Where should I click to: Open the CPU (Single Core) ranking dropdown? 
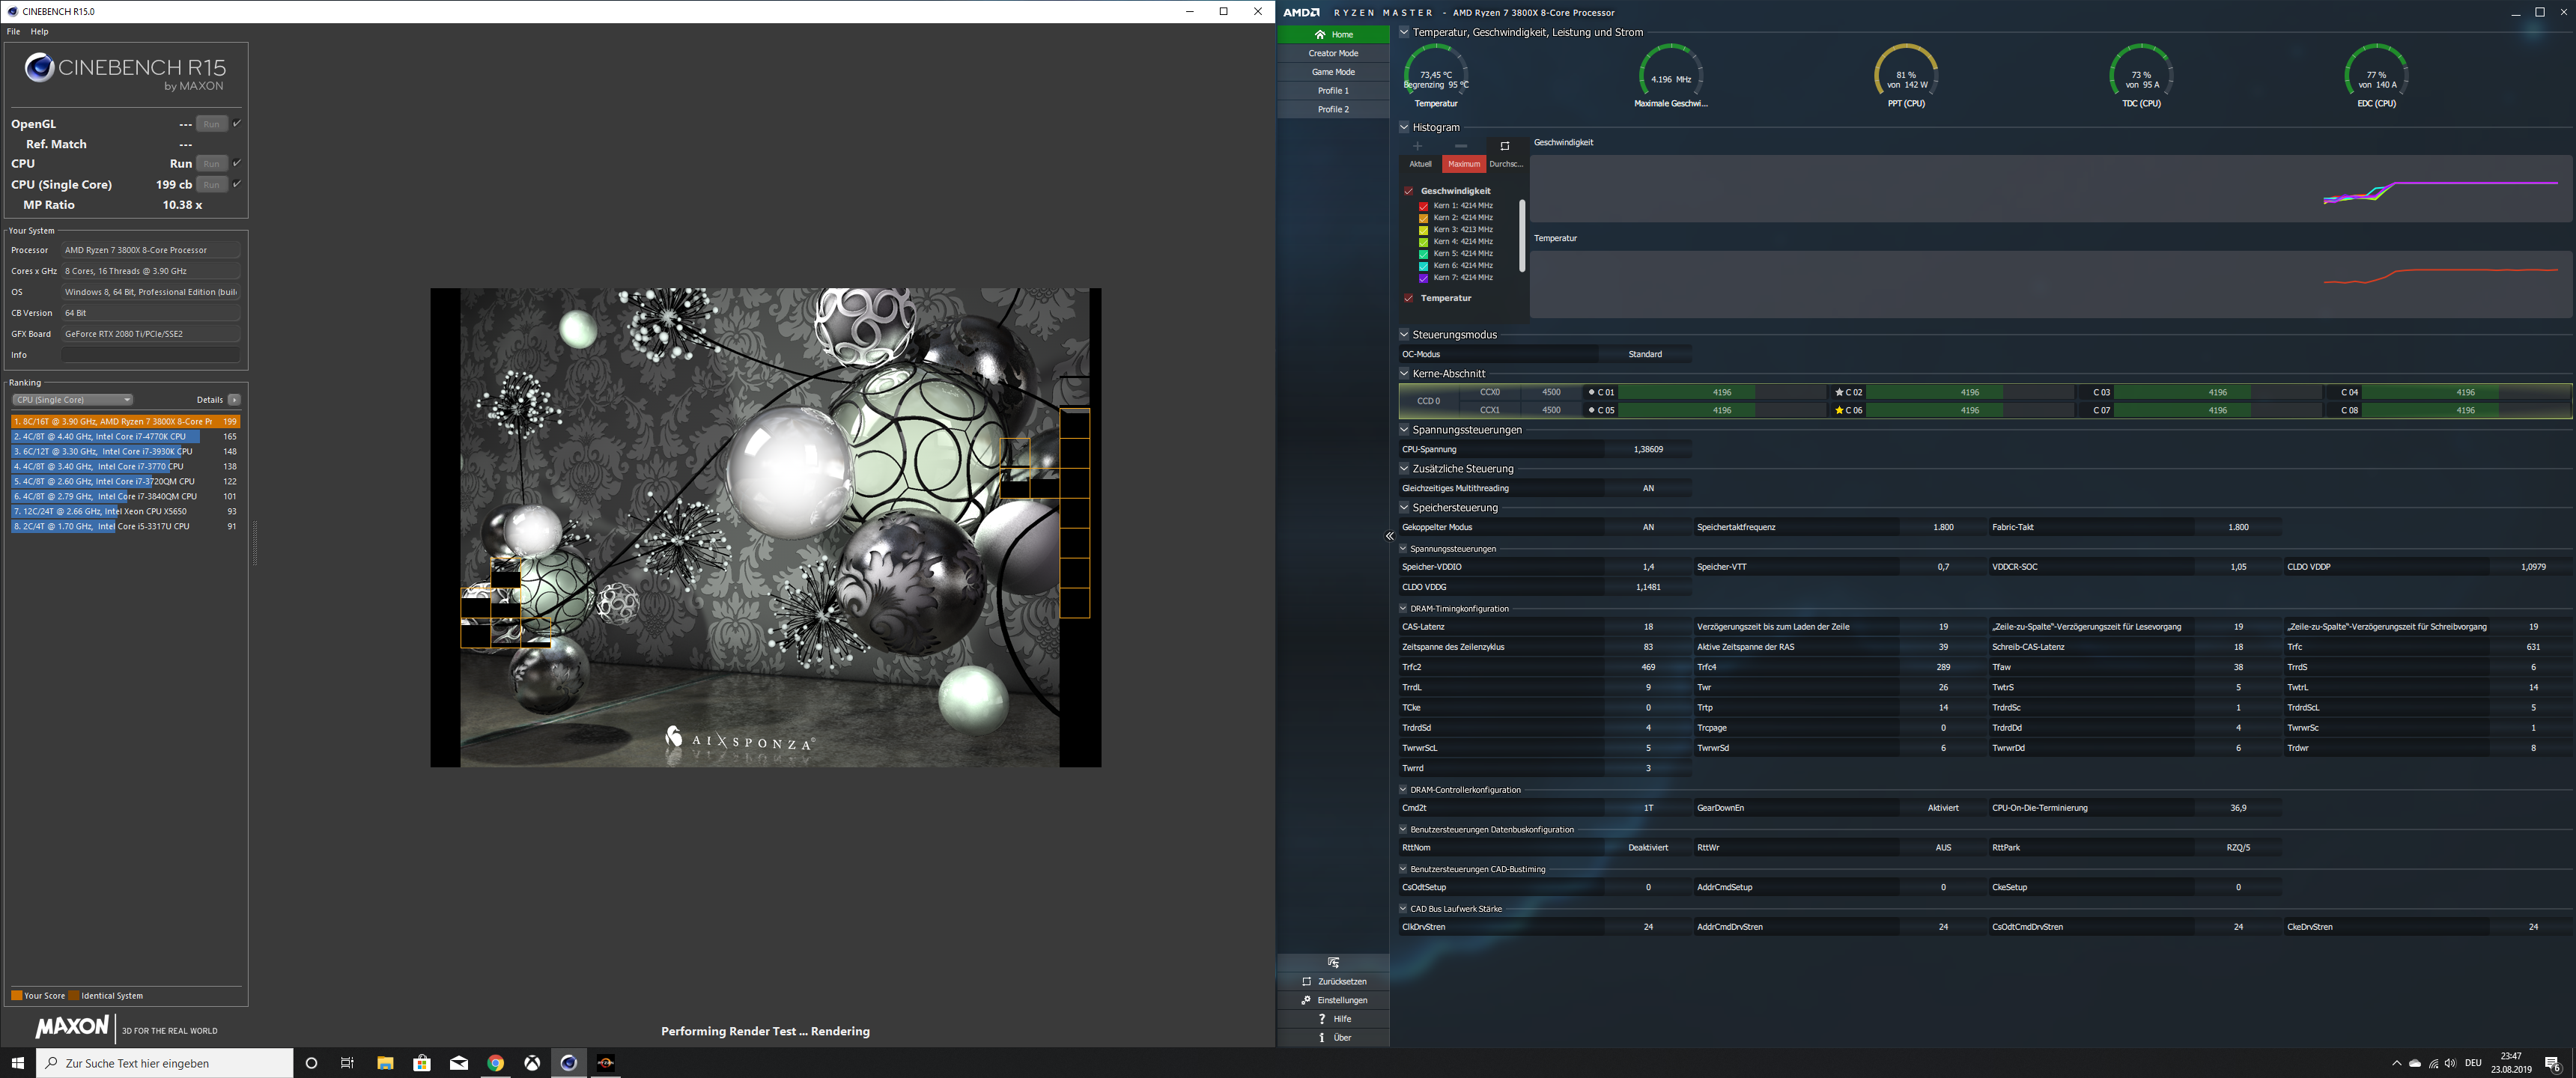[x=72, y=400]
